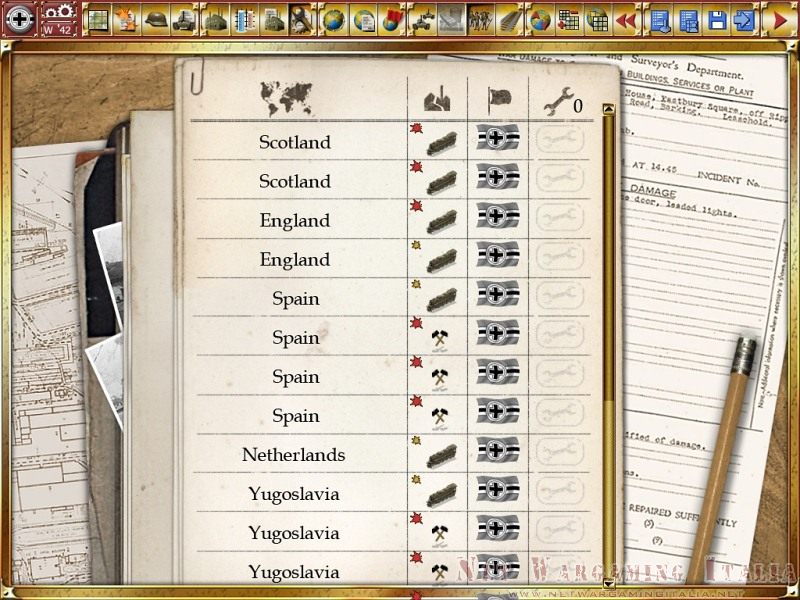Viewport: 800px width, 600px height.
Task: Toggle repair wrench on first Scotland row
Action: (559, 142)
